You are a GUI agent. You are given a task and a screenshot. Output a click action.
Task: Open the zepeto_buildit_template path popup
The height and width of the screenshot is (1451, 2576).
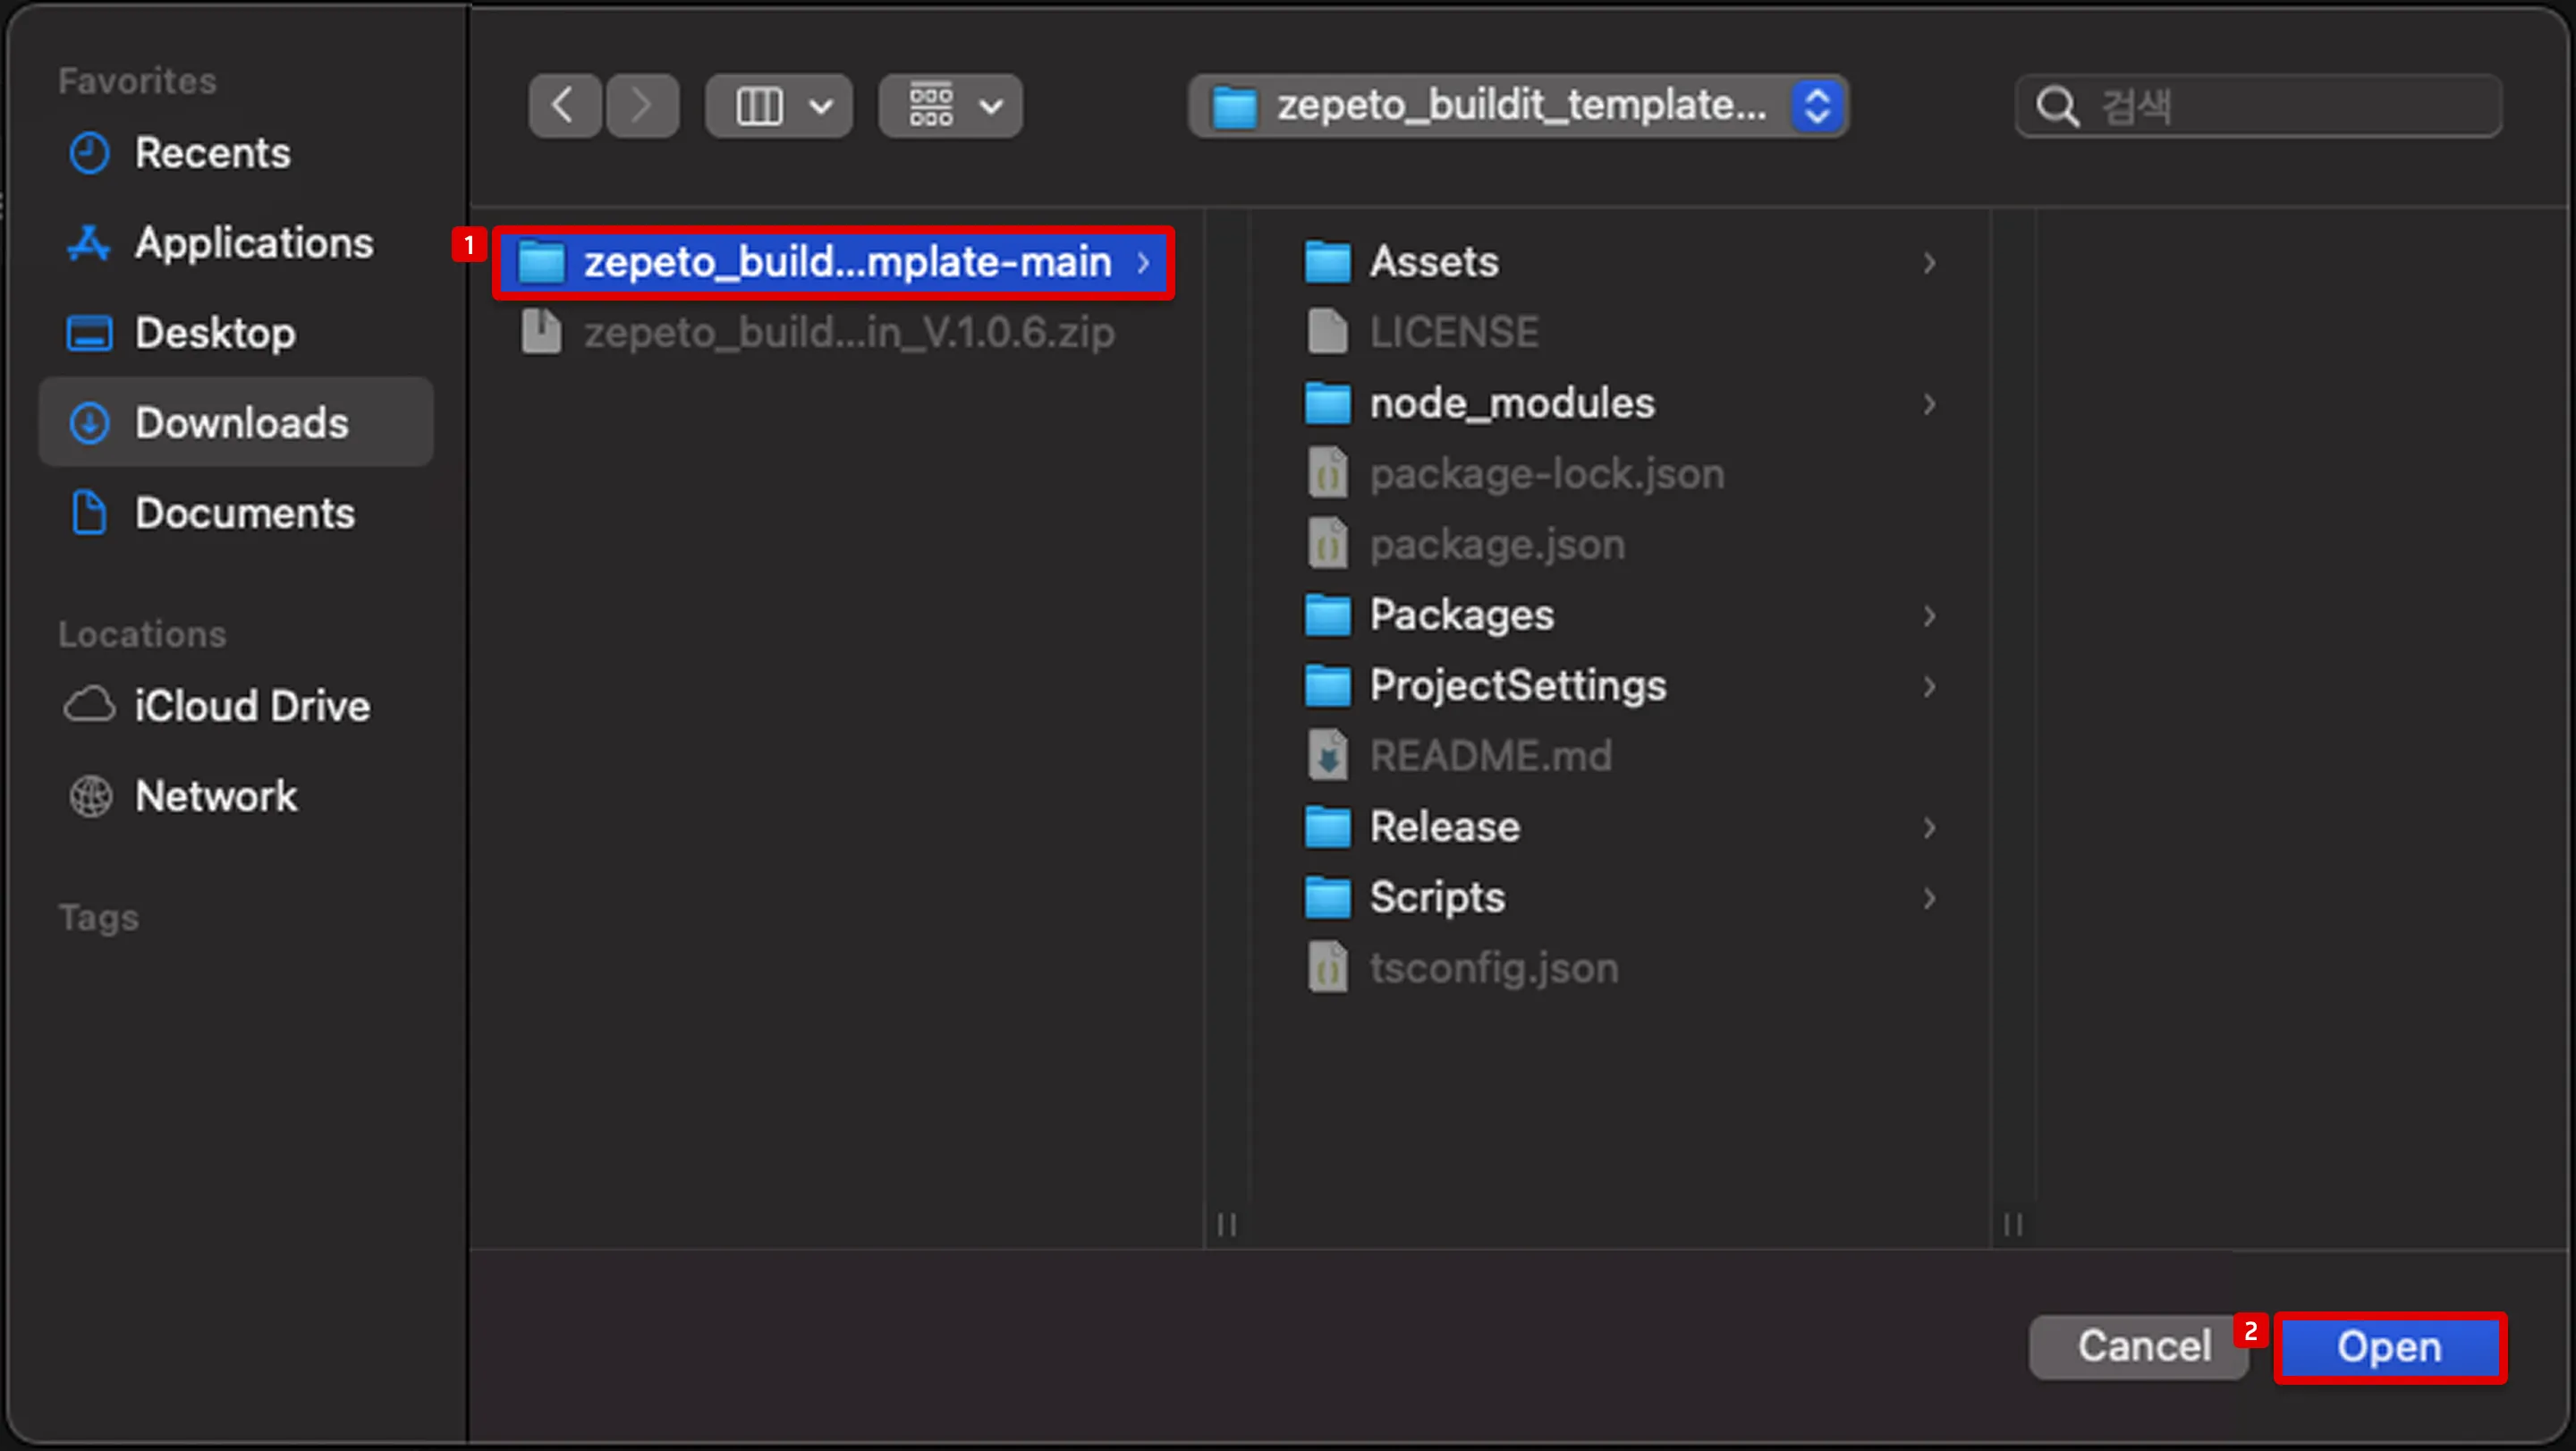1518,105
